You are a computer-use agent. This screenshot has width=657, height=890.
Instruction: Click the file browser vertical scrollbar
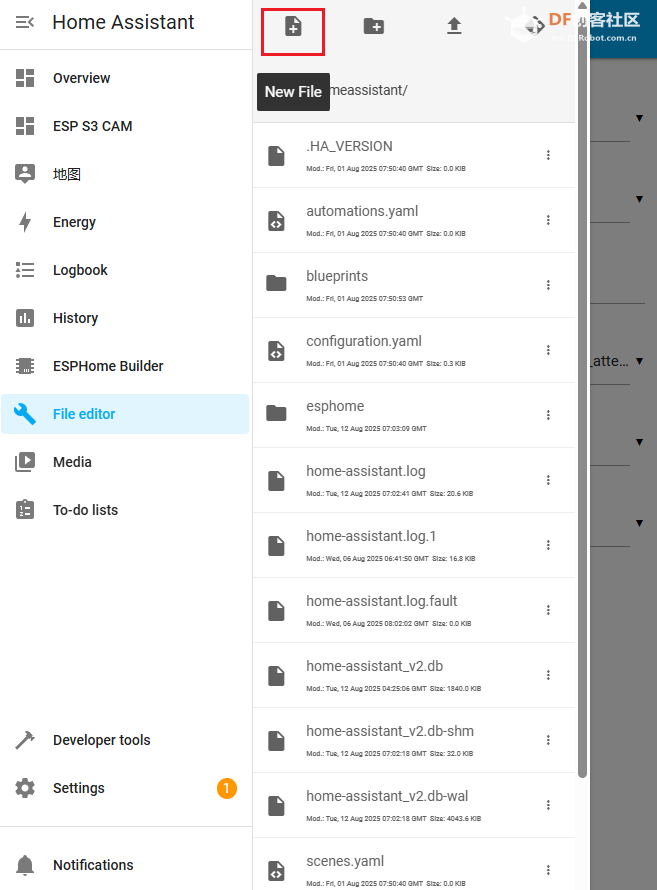(x=582, y=397)
